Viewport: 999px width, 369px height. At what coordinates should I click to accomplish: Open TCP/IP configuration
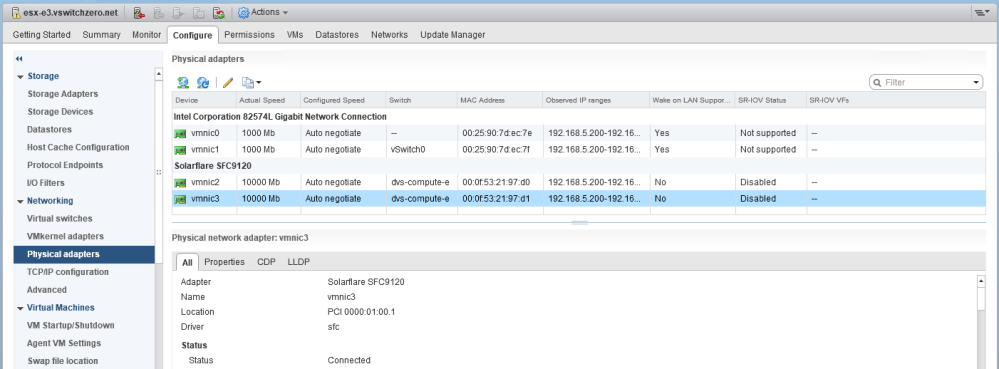pyautogui.click(x=68, y=272)
